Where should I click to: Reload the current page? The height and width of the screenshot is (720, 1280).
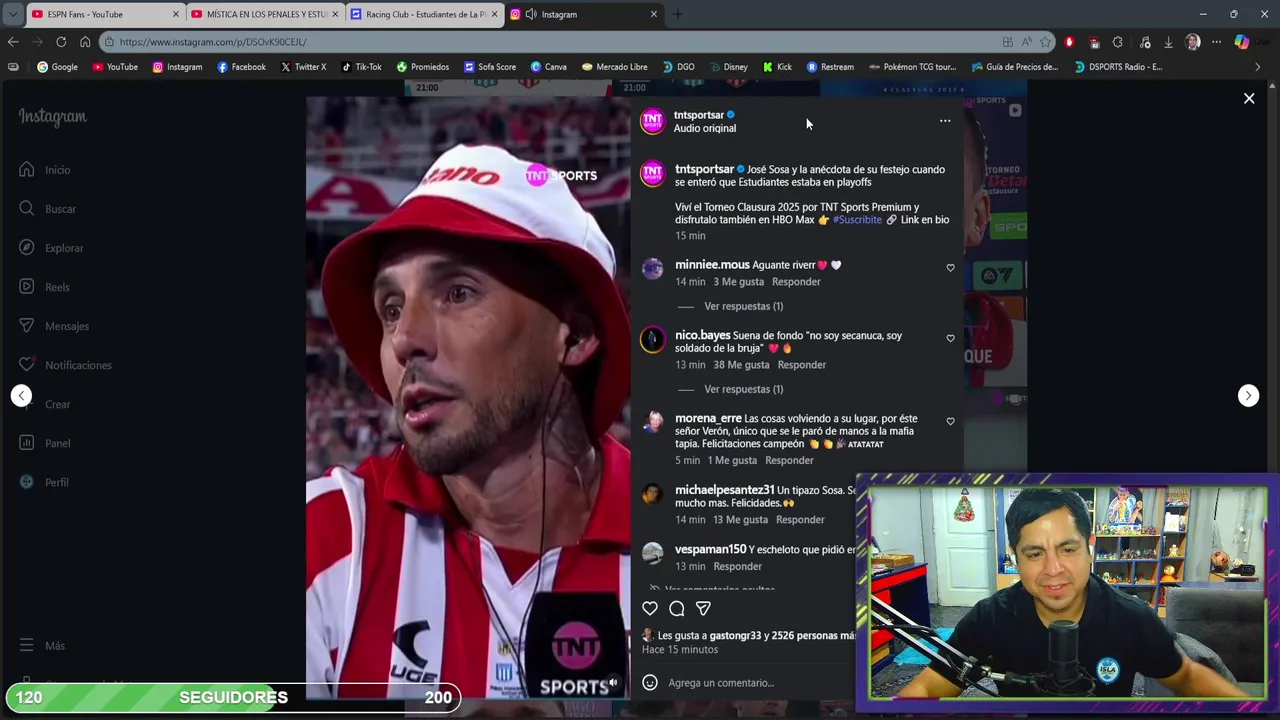[61, 42]
